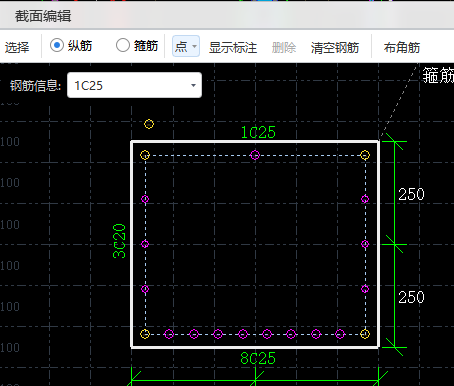The height and width of the screenshot is (386, 454).
Task: Click the stray yellow rebar circle above section
Action: click(149, 124)
